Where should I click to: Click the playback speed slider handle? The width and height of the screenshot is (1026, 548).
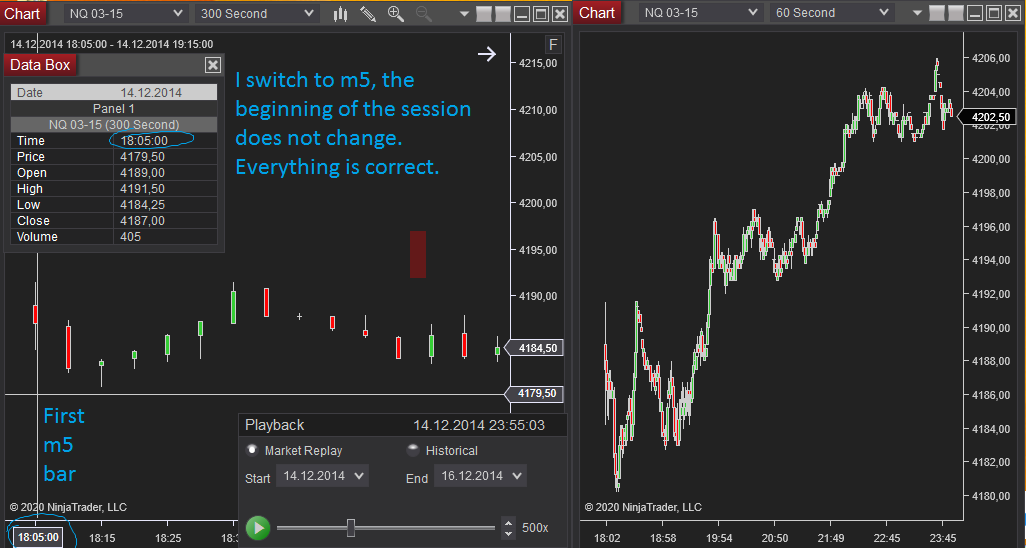point(351,528)
